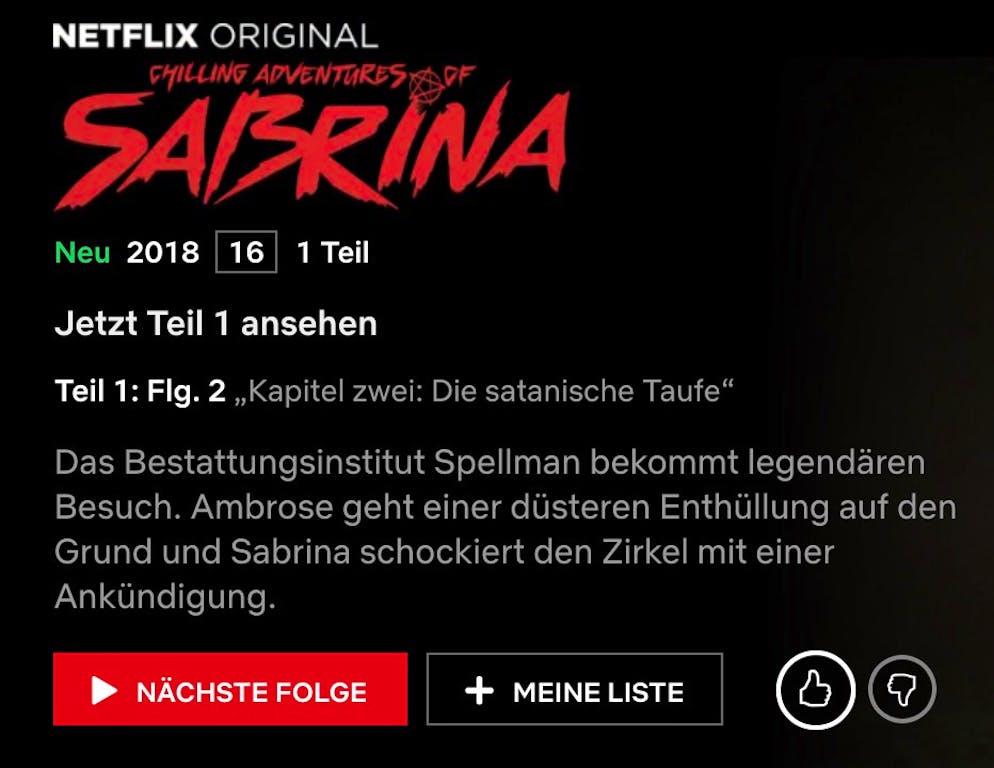Click the 2018 release year

click(163, 252)
